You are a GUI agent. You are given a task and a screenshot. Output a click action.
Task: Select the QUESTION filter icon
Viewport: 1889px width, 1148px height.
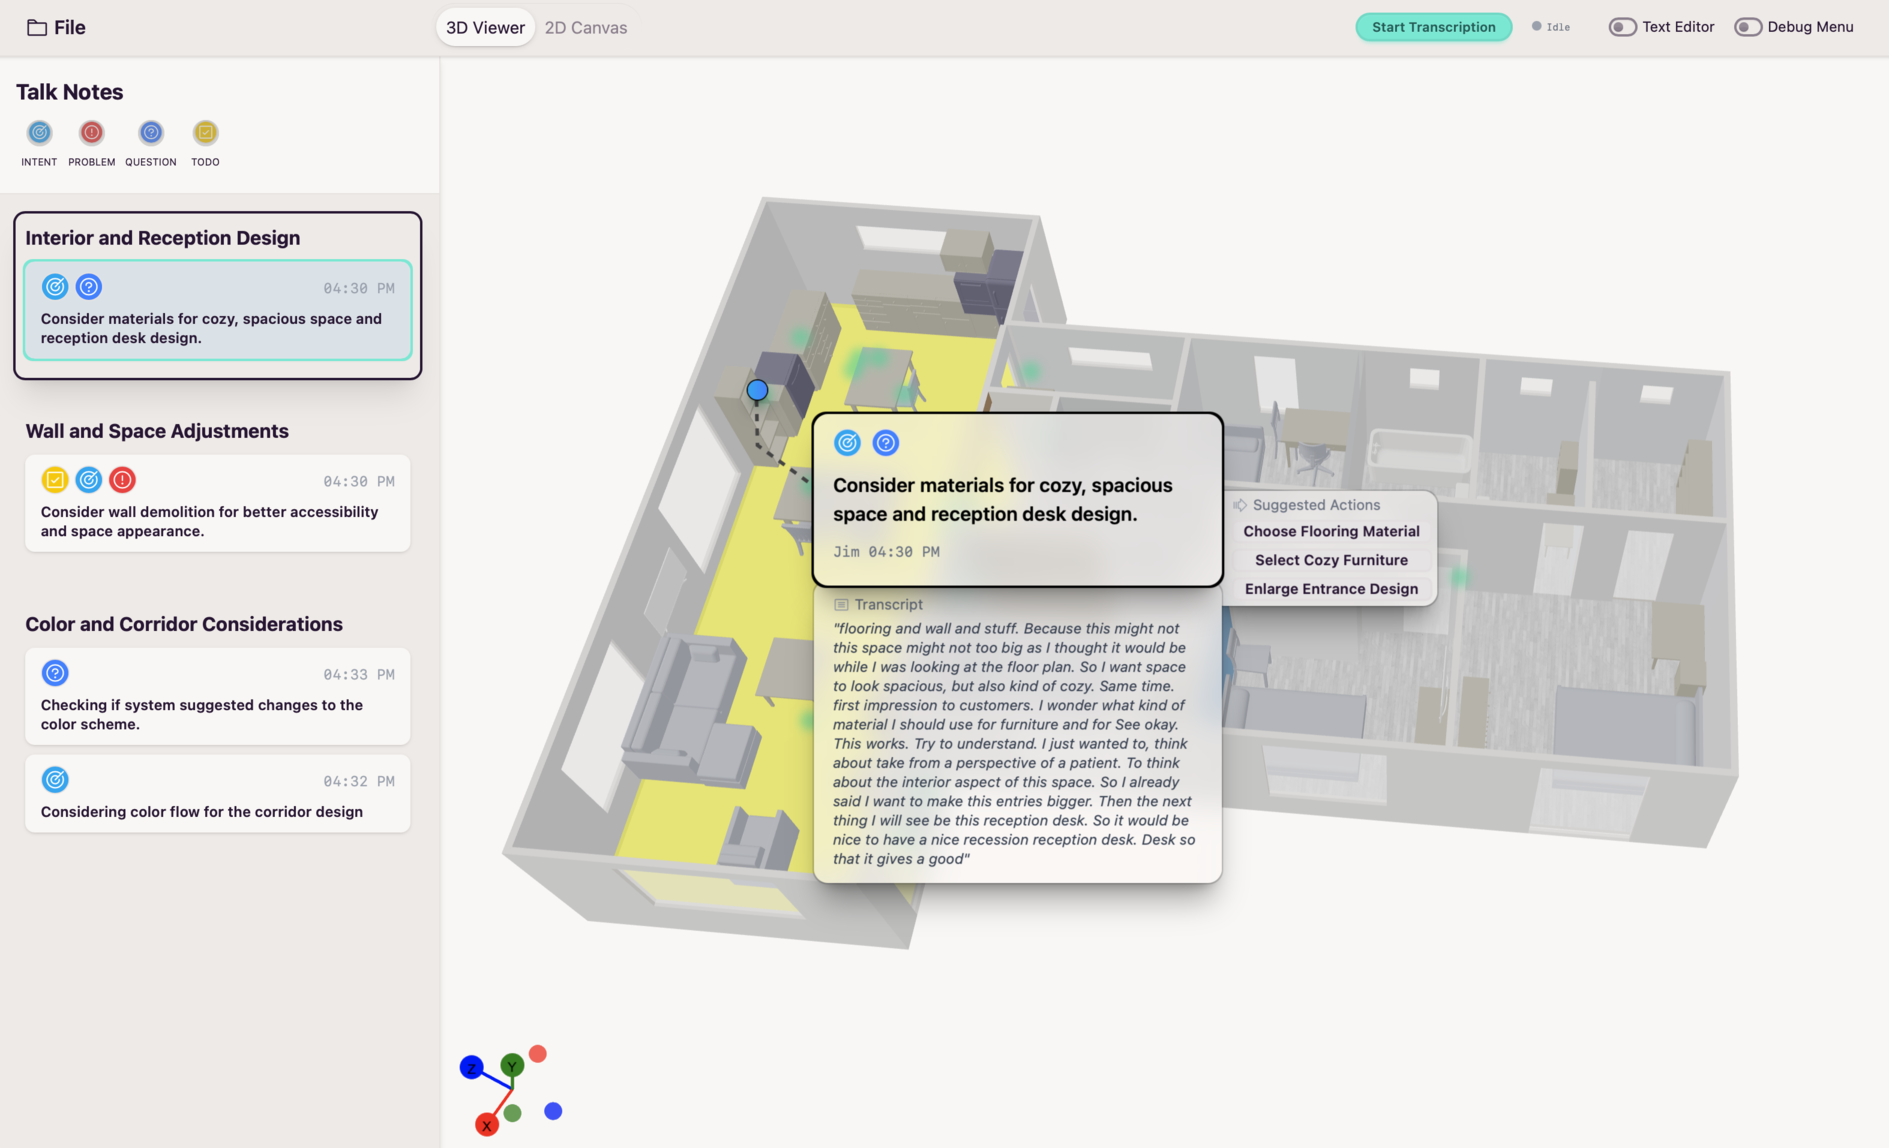(150, 133)
